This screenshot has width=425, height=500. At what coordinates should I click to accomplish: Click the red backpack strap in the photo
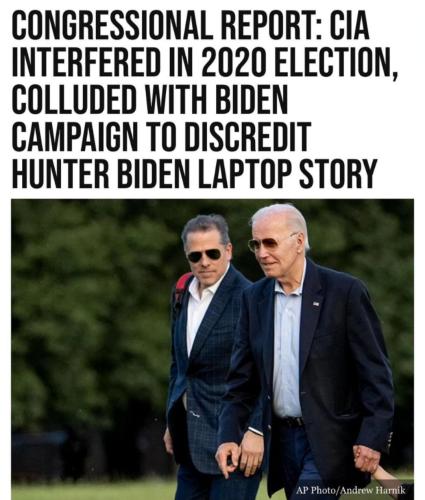(x=182, y=286)
